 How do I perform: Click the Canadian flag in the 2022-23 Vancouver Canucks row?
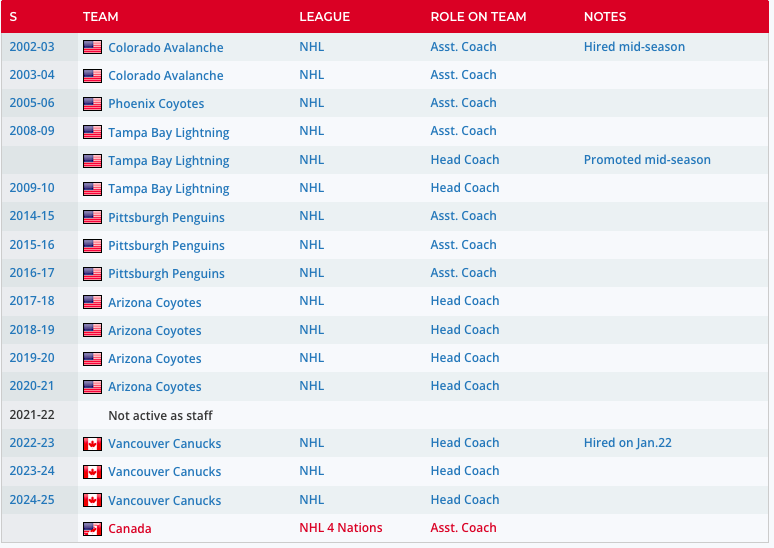click(x=92, y=444)
